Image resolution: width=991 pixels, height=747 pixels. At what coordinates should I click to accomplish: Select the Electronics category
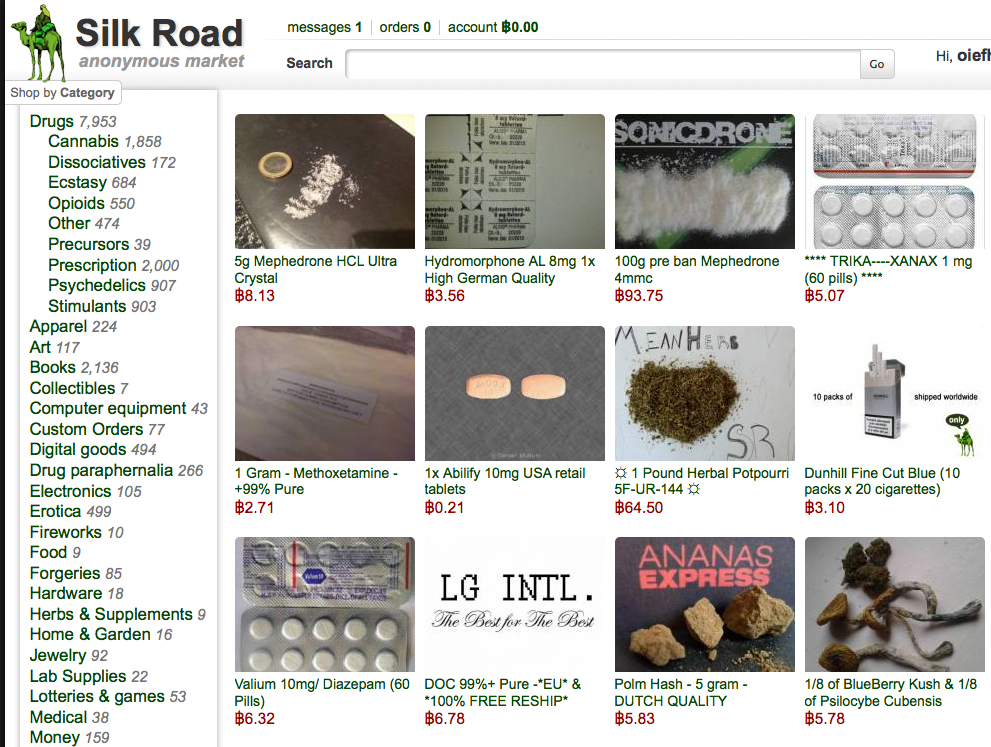pos(85,491)
